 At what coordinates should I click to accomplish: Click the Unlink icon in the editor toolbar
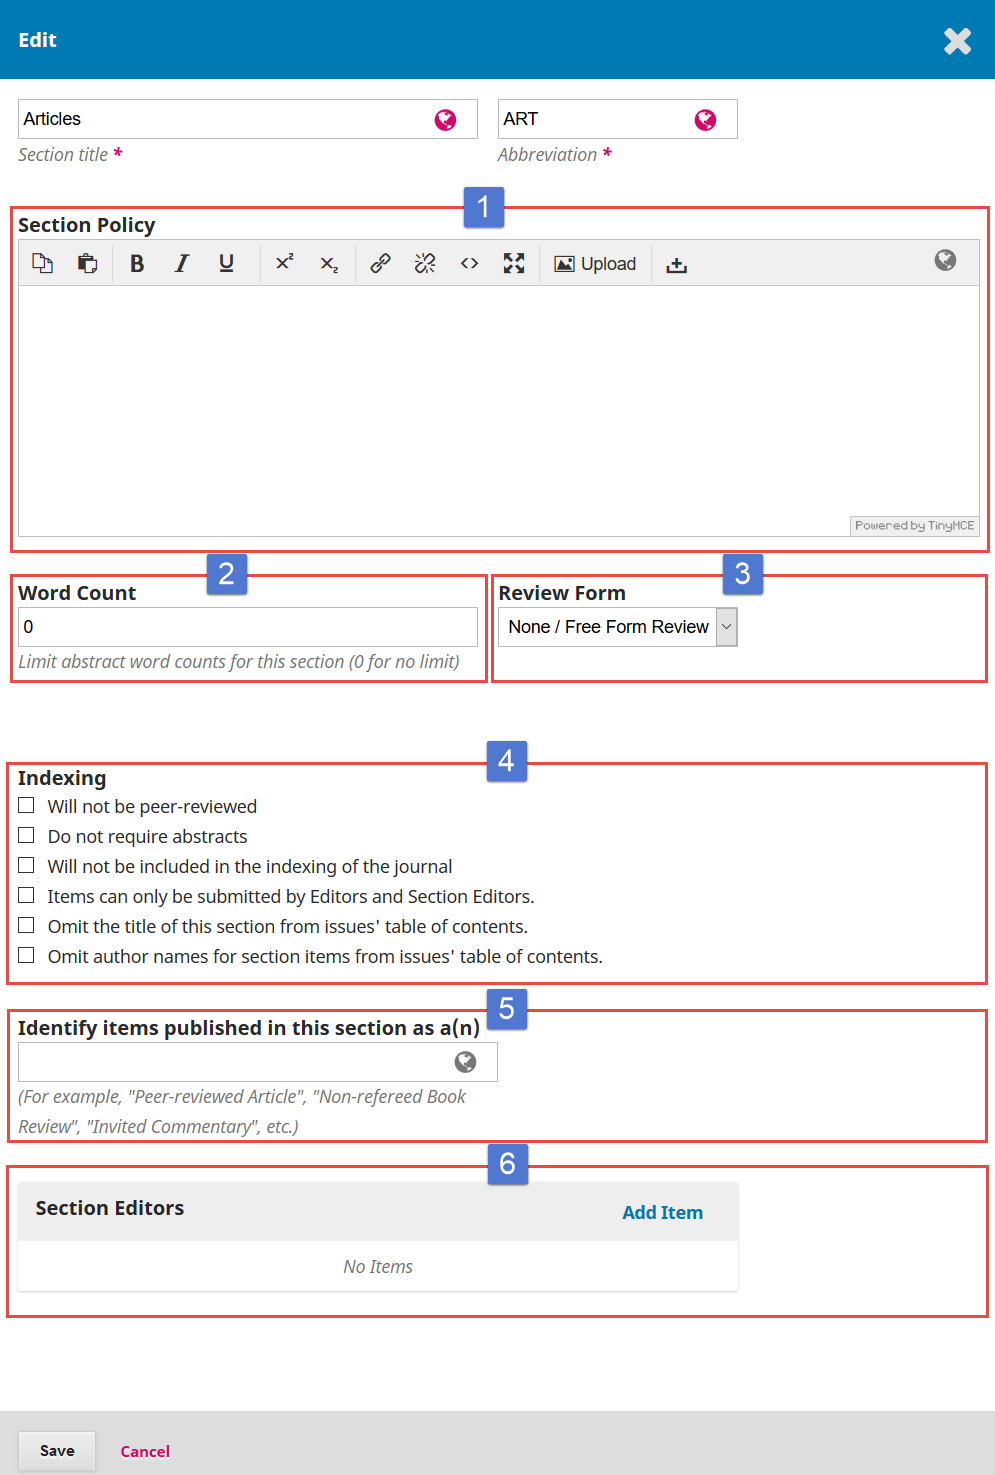(424, 263)
